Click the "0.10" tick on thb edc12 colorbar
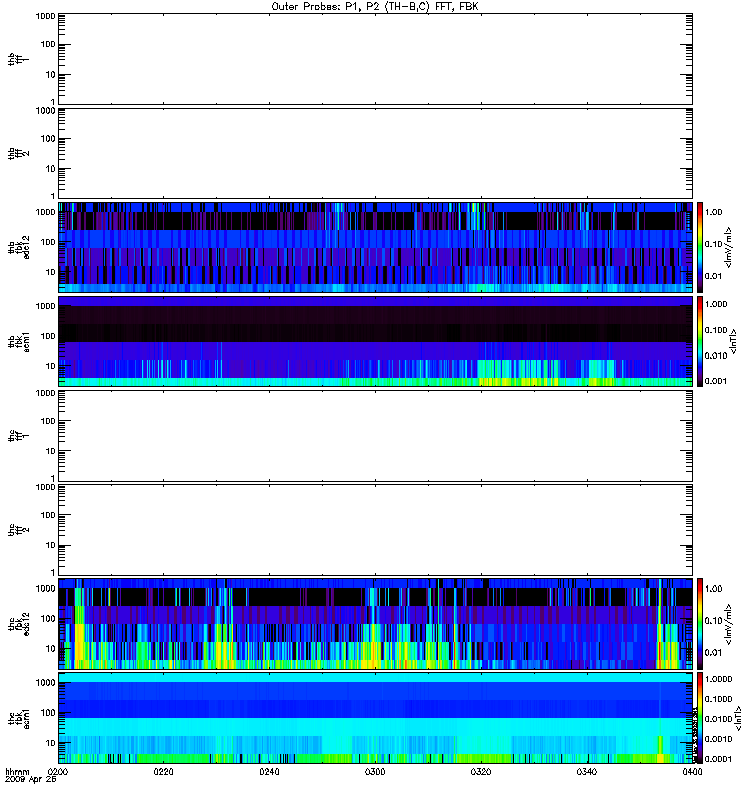This screenshot has height=800, width=750. (x=714, y=244)
